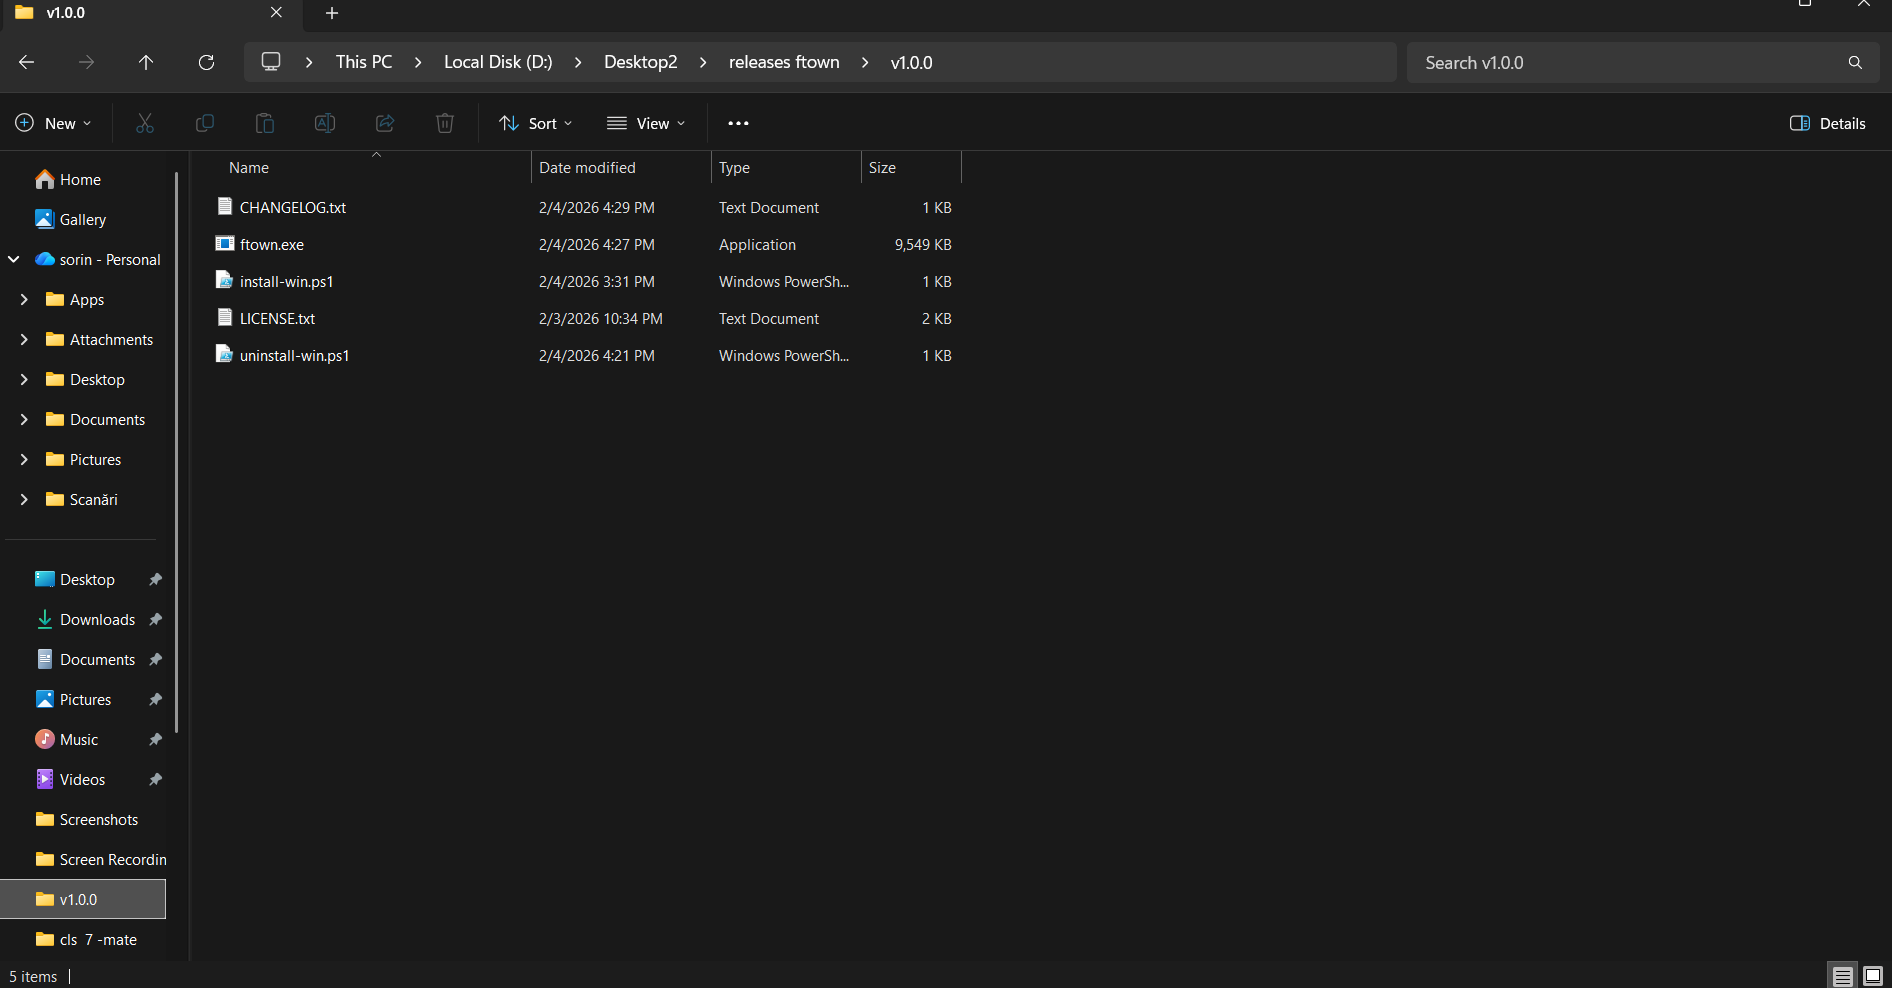
Task: Click the Share icon in toolbar
Action: pos(385,123)
